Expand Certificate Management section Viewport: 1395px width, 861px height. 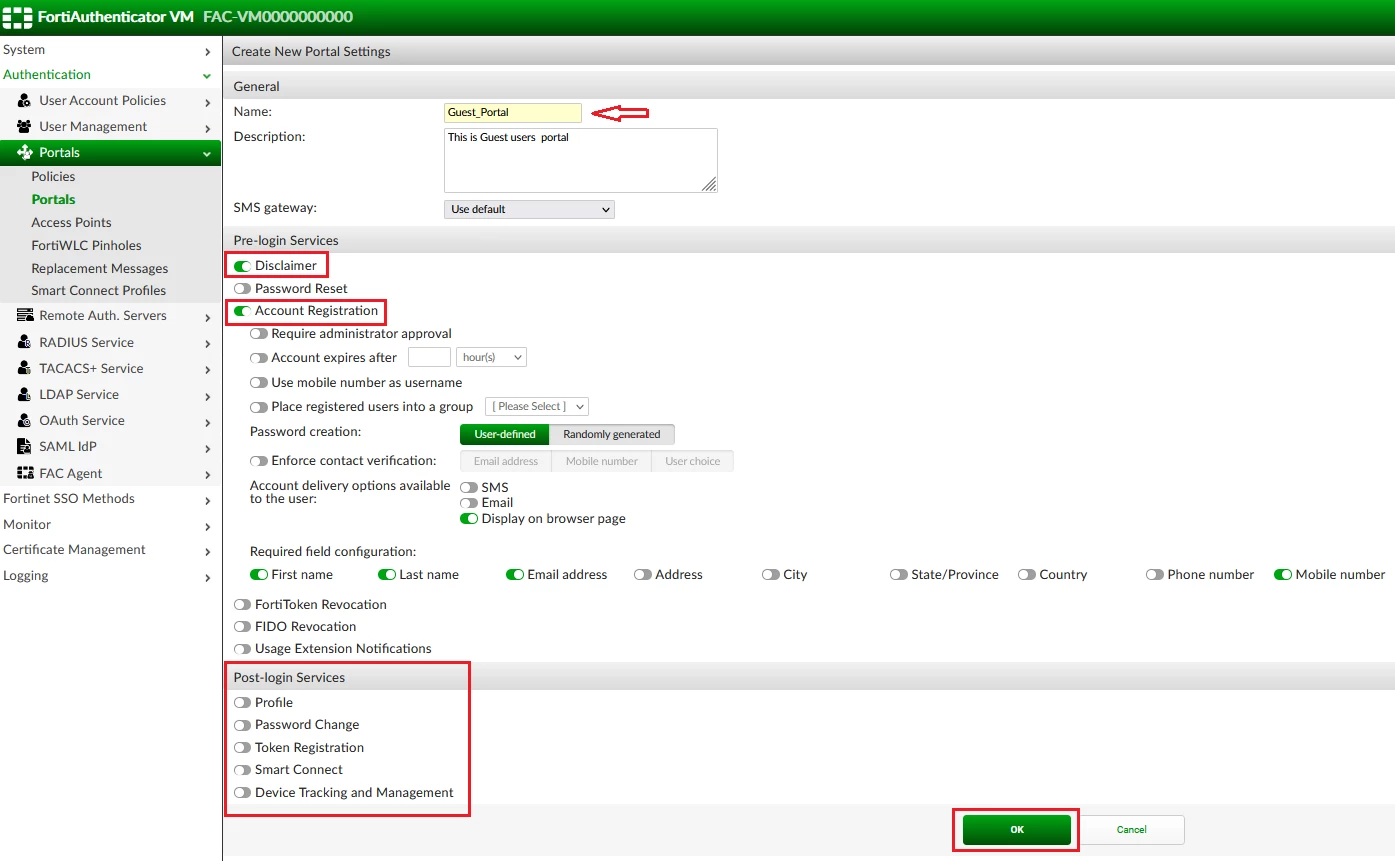click(110, 550)
